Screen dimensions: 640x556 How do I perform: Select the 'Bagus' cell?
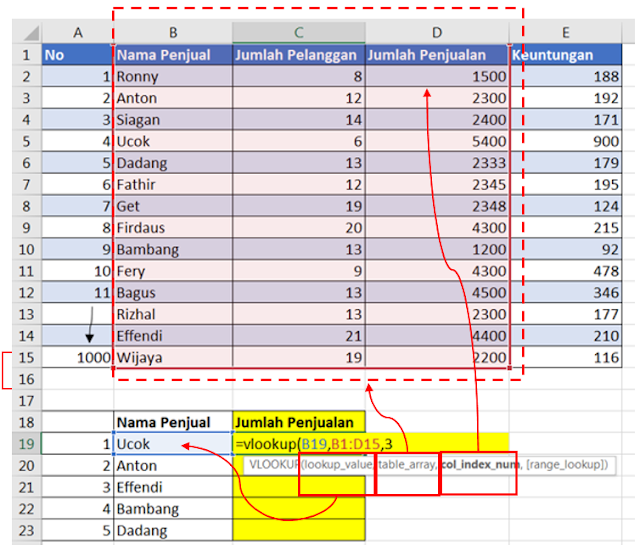point(173,292)
